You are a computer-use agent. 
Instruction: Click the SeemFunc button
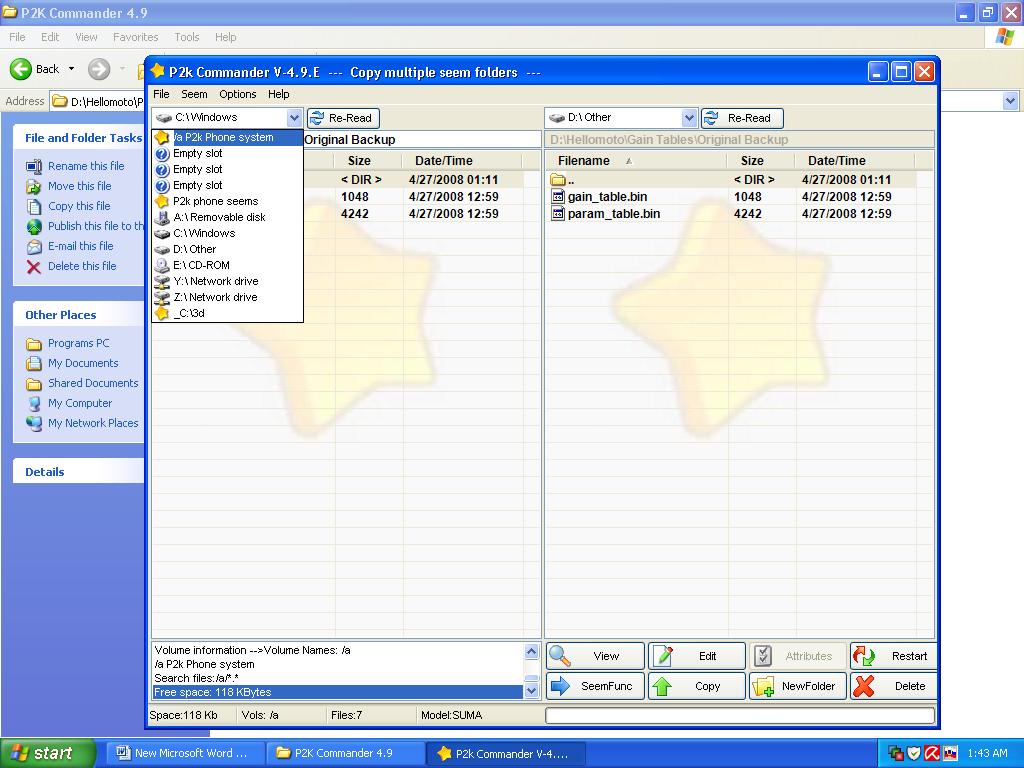[x=595, y=686]
